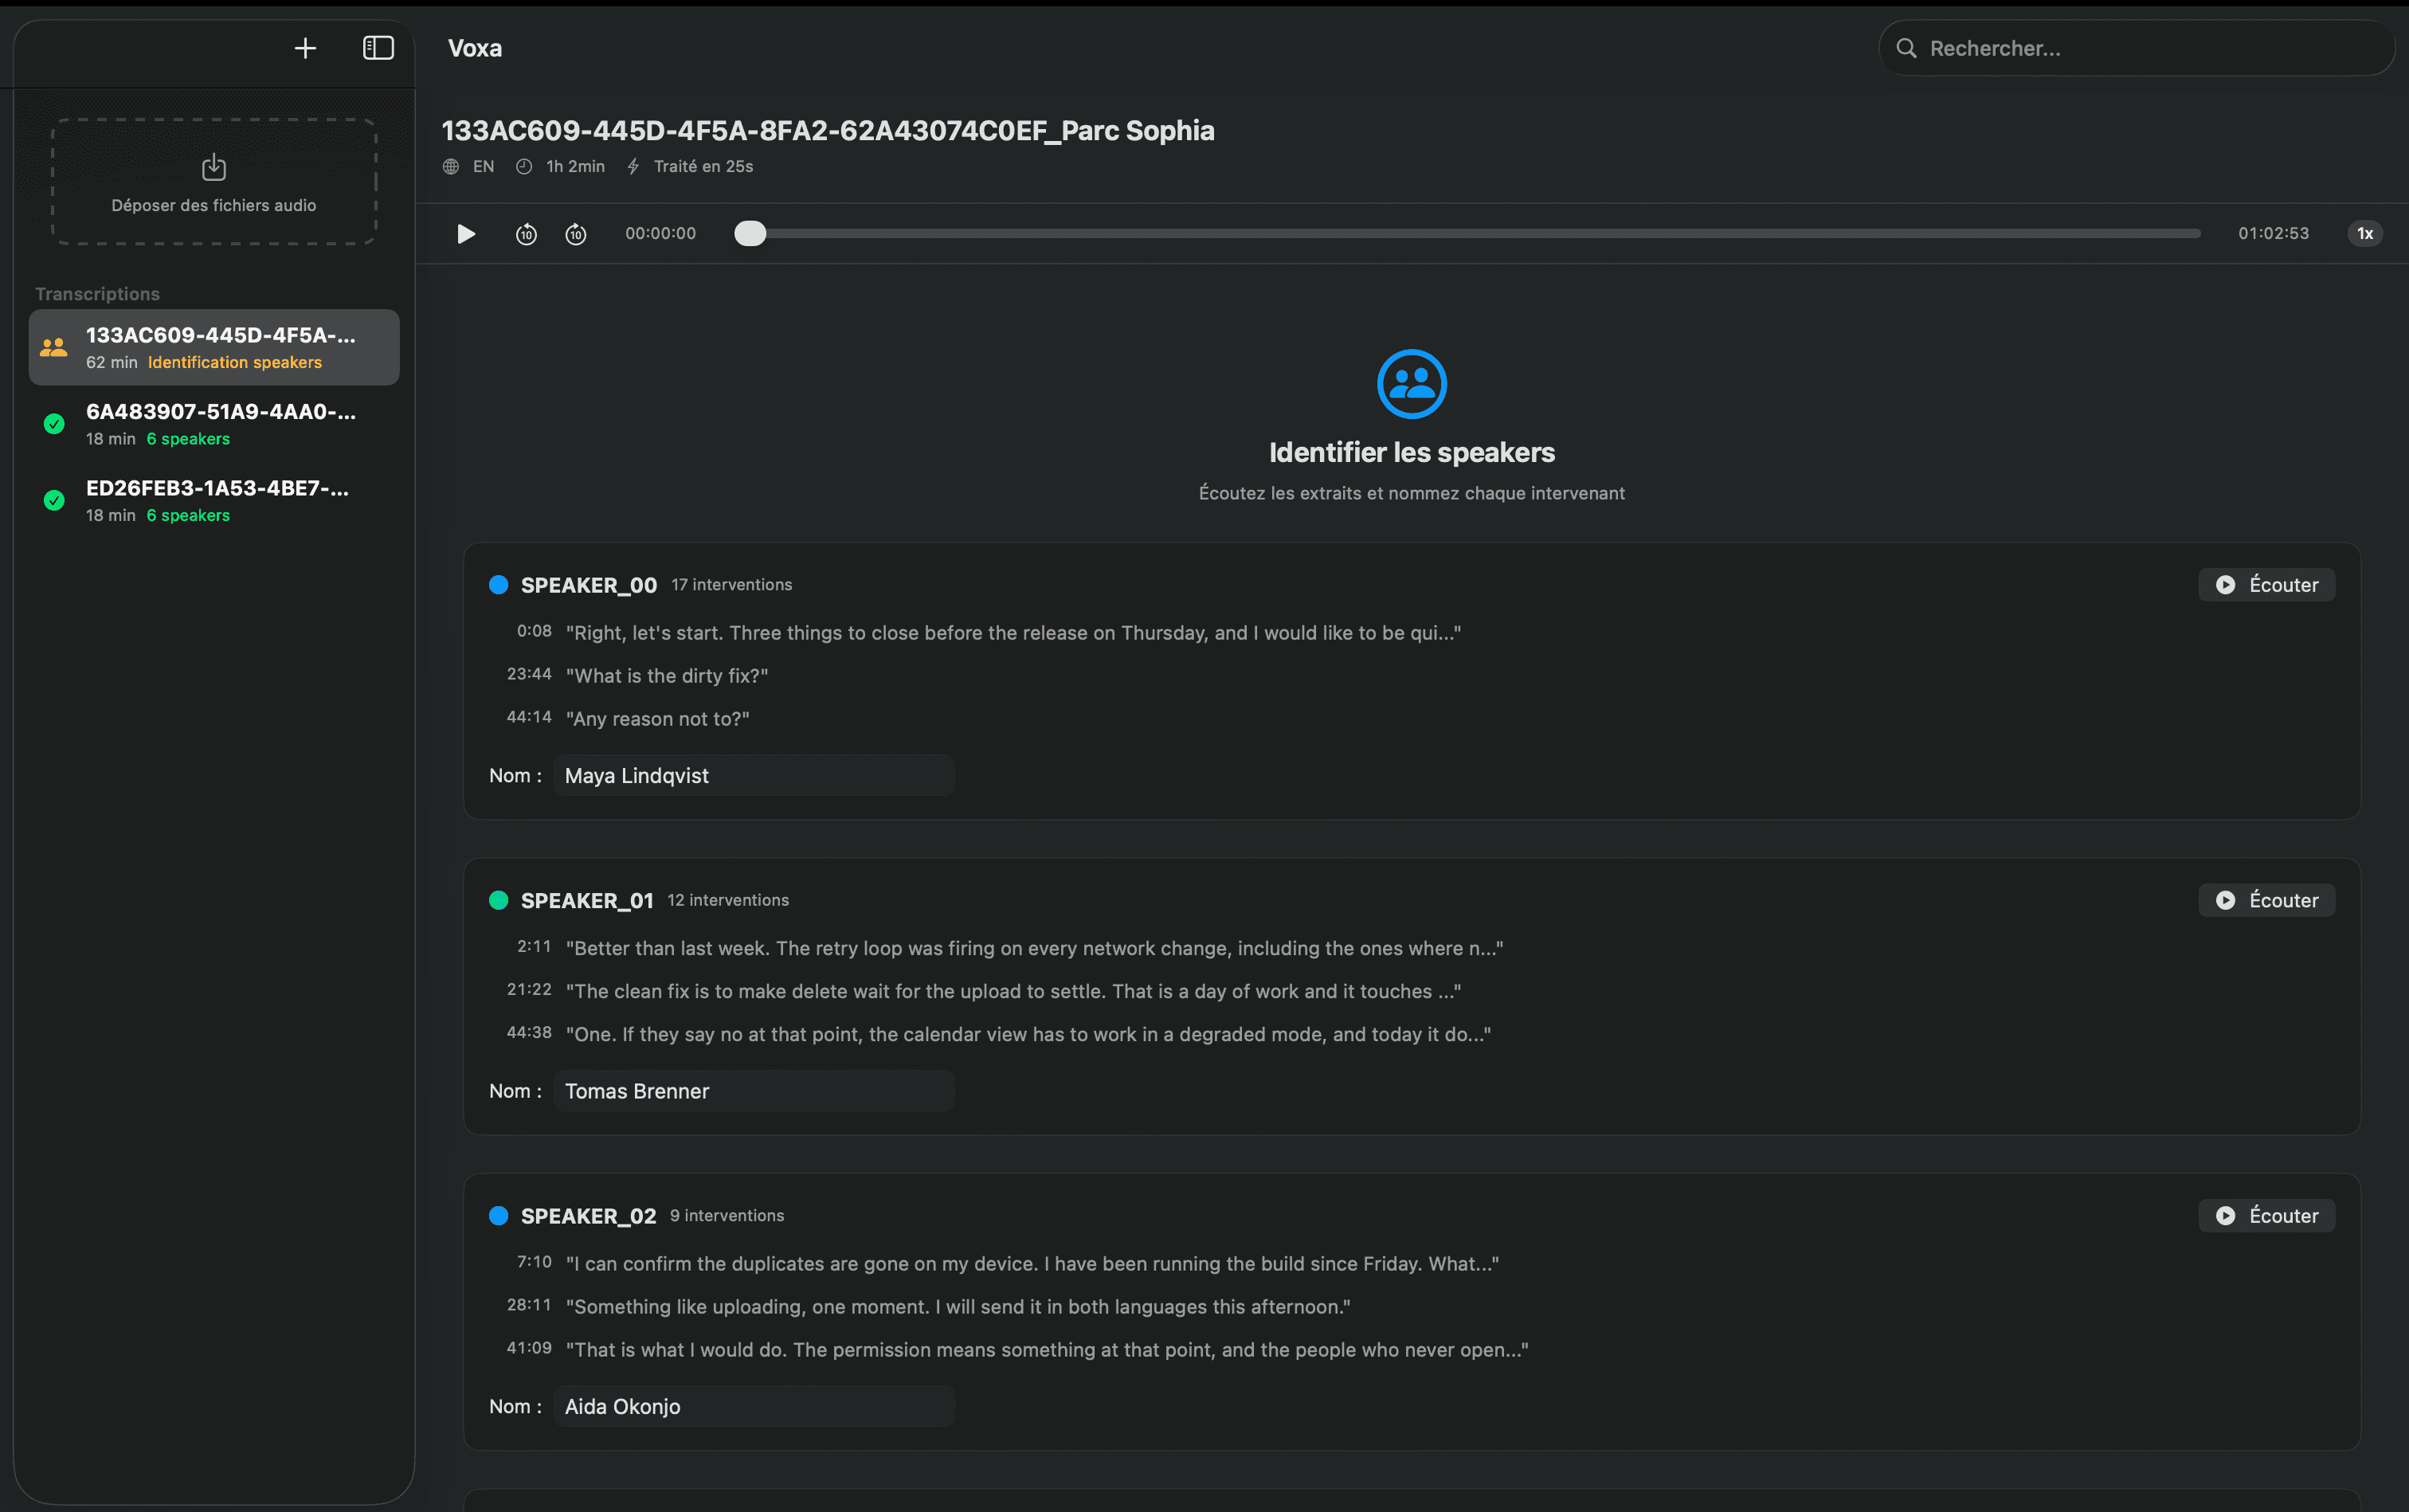This screenshot has width=2409, height=1512.
Task: Click the globe language icon beside EN
Action: click(451, 166)
